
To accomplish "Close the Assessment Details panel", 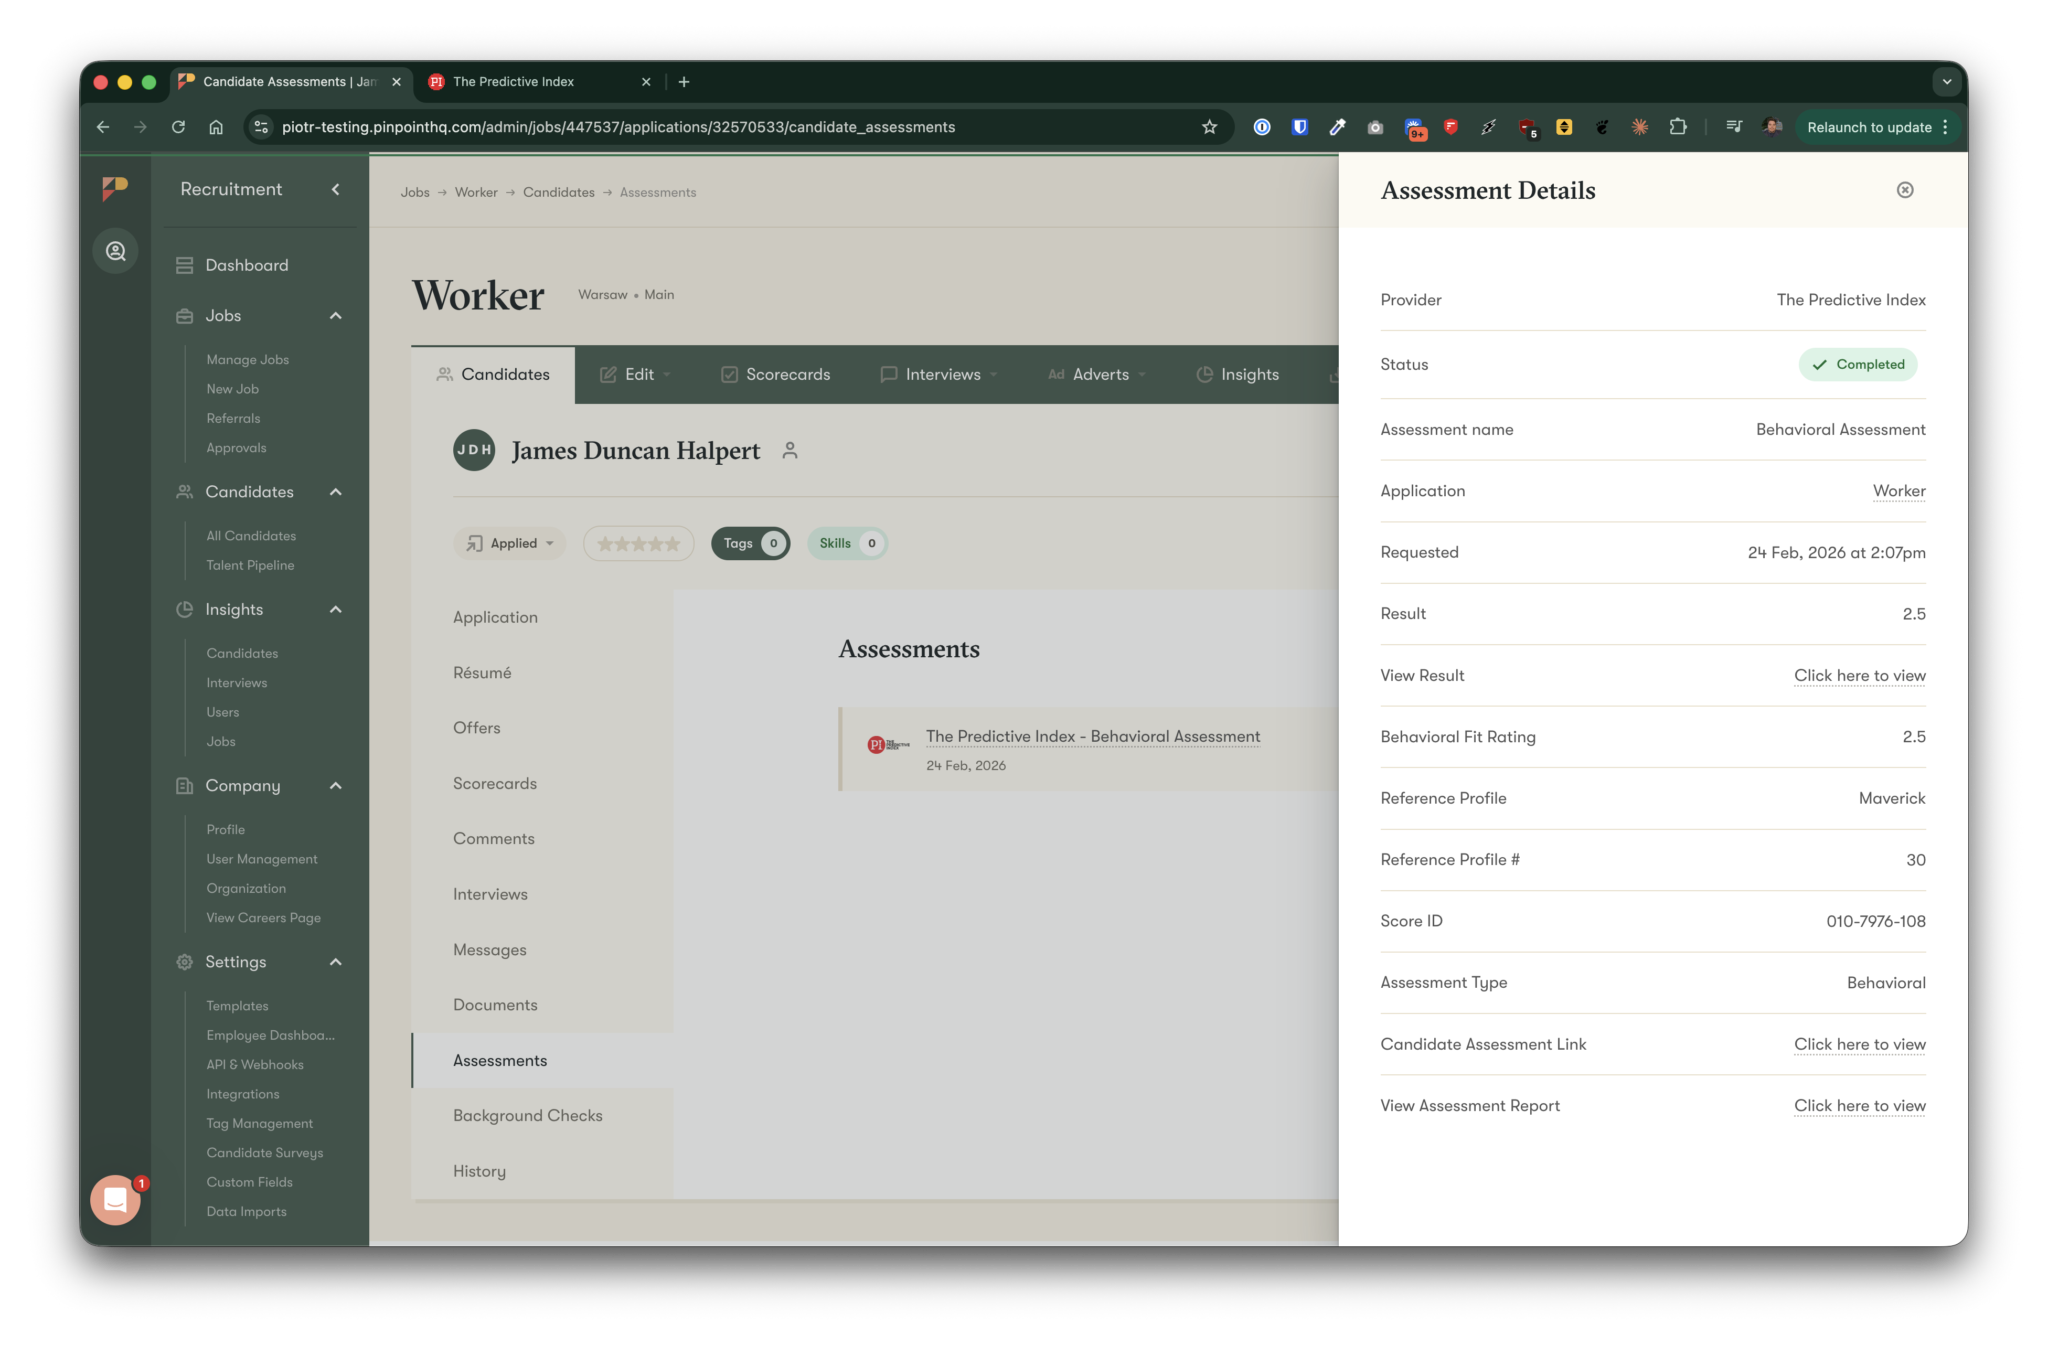I will pos(1904,190).
